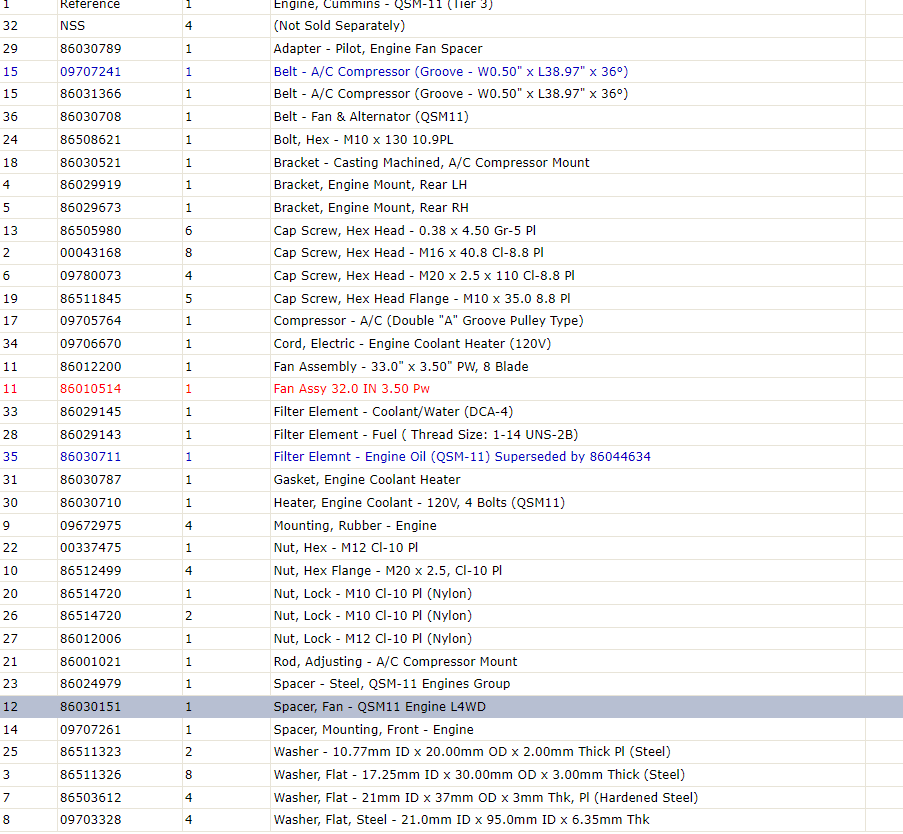Click part number 09780073
903x834 pixels.
90,276
